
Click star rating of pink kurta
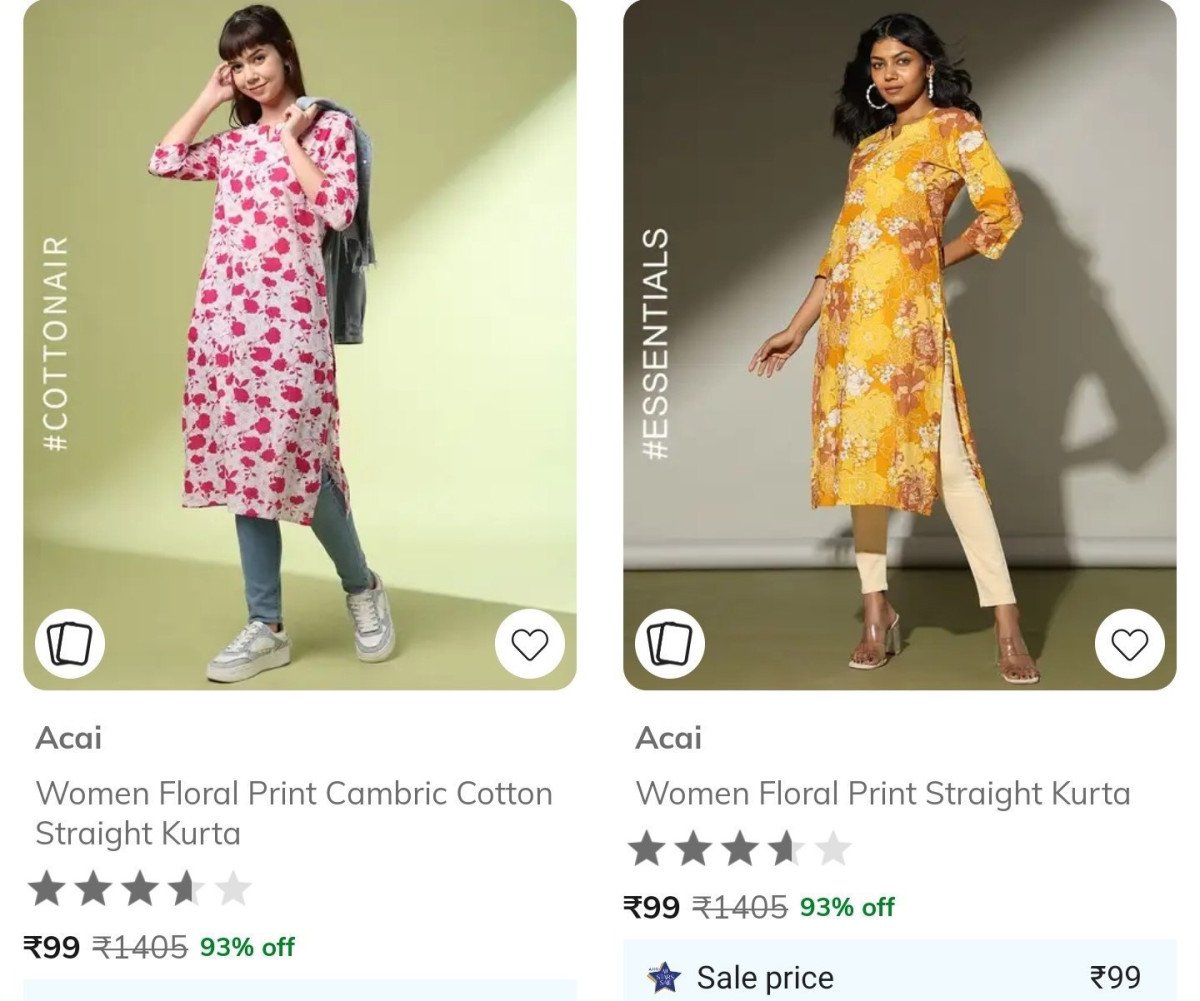point(139,888)
